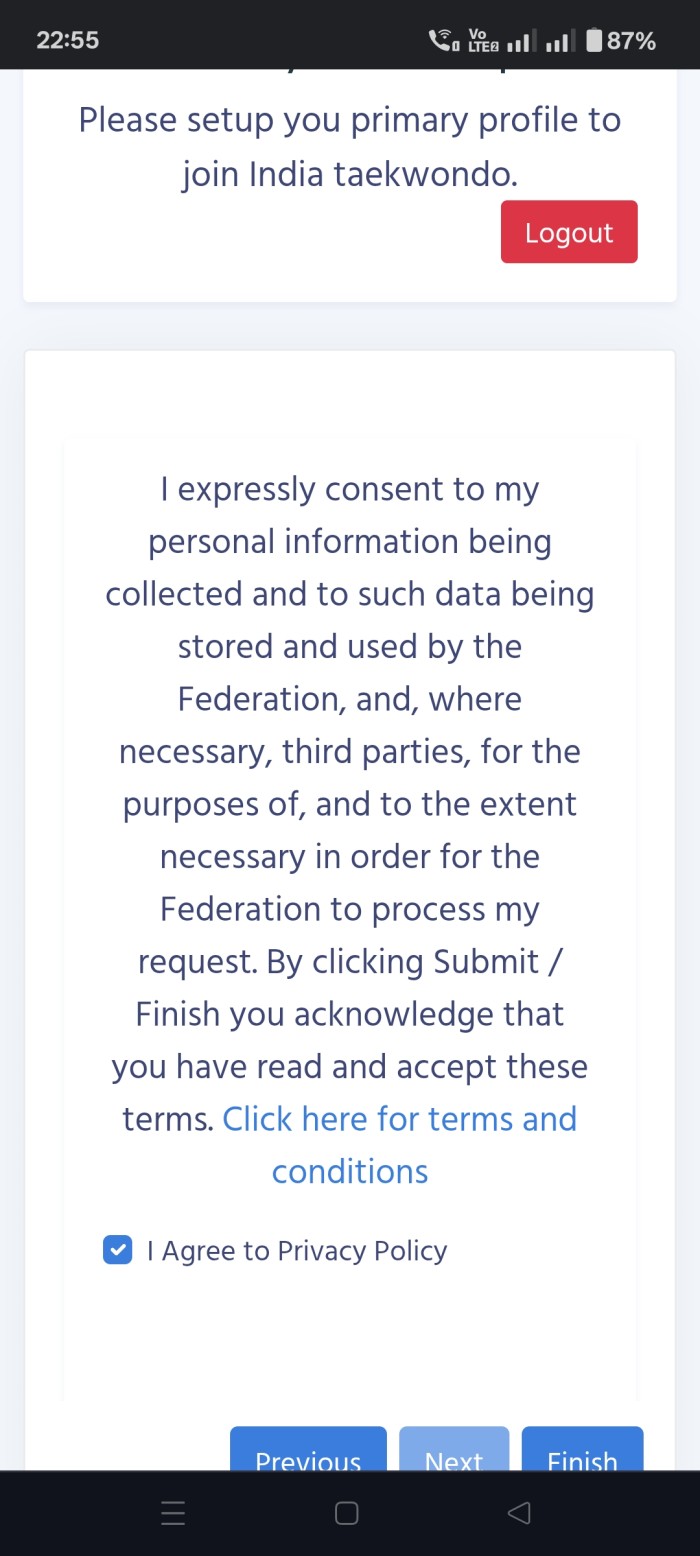Viewport: 700px width, 1556px height.
Task: Tap the cut-off heading at page top
Action: click(x=350, y=76)
